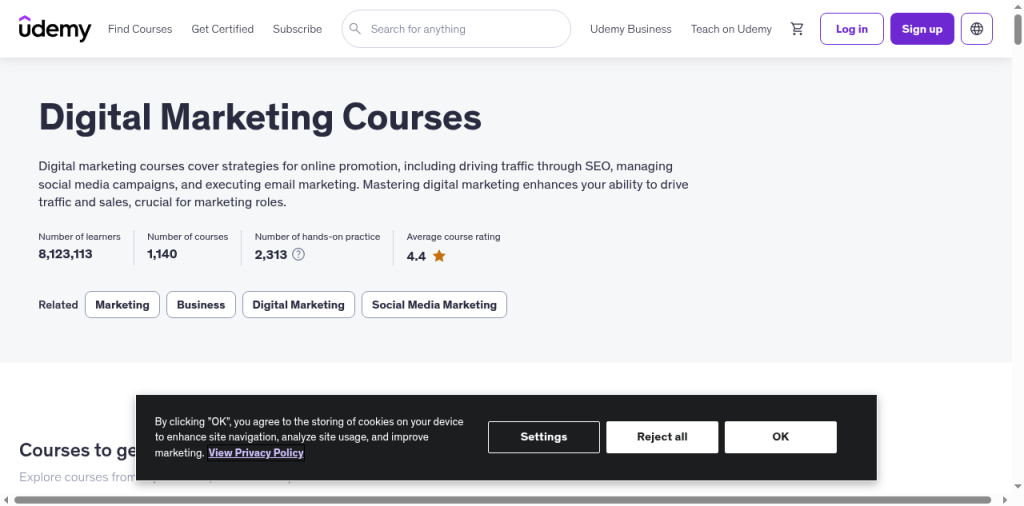Click the globe language selector icon
The width and height of the screenshot is (1024, 506).
point(976,29)
